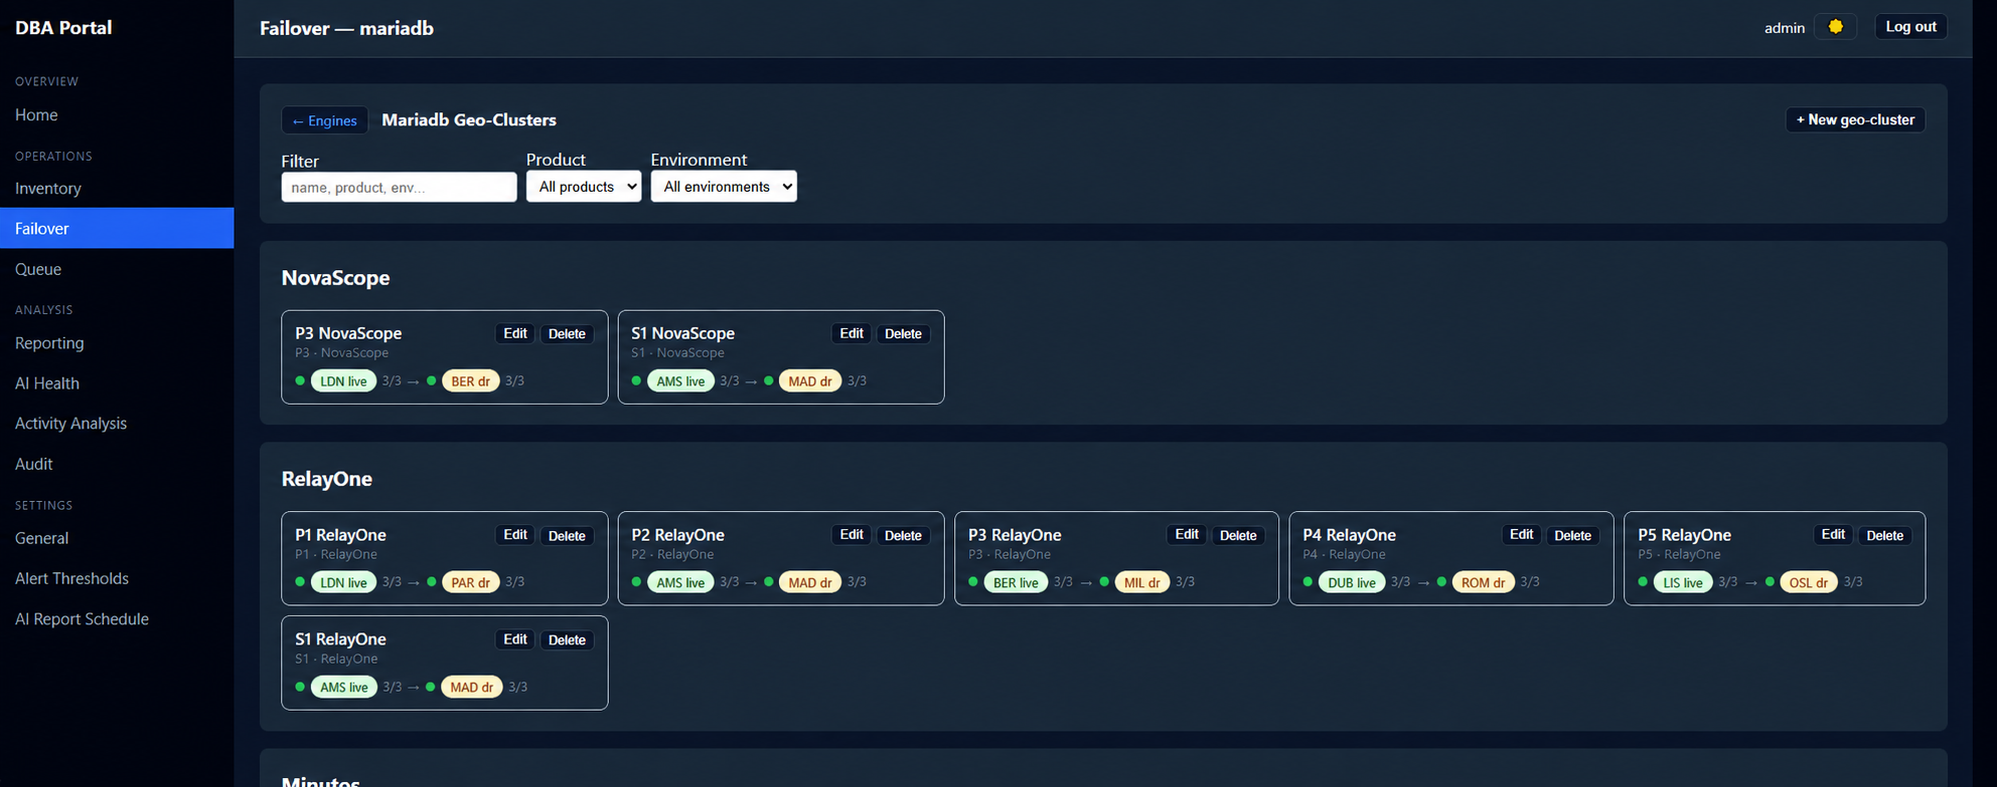
Task: Open Alert Thresholds settings
Action: [117, 578]
